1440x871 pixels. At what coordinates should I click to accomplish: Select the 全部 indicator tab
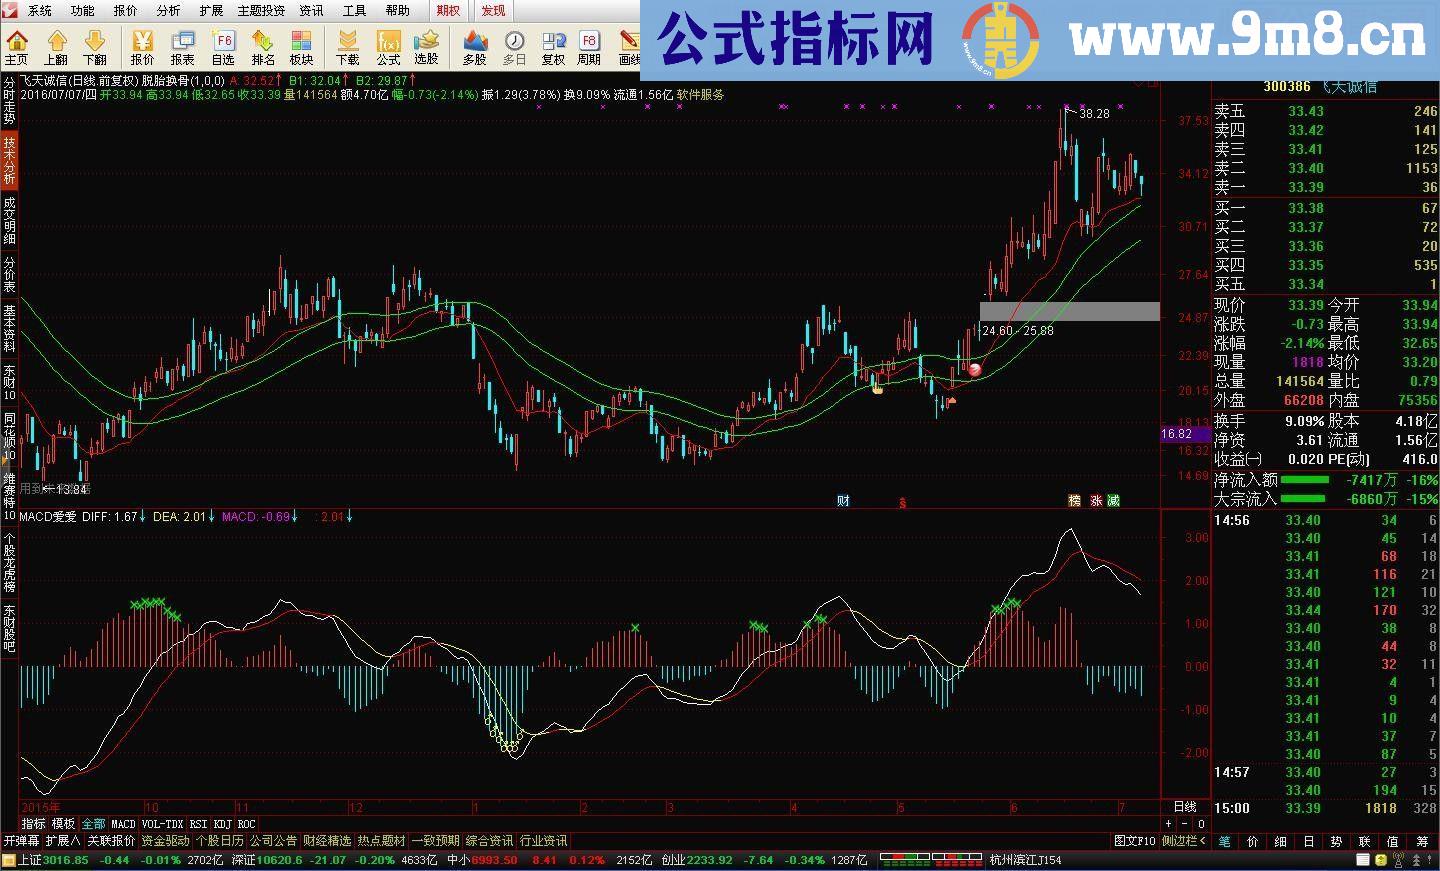pos(93,824)
